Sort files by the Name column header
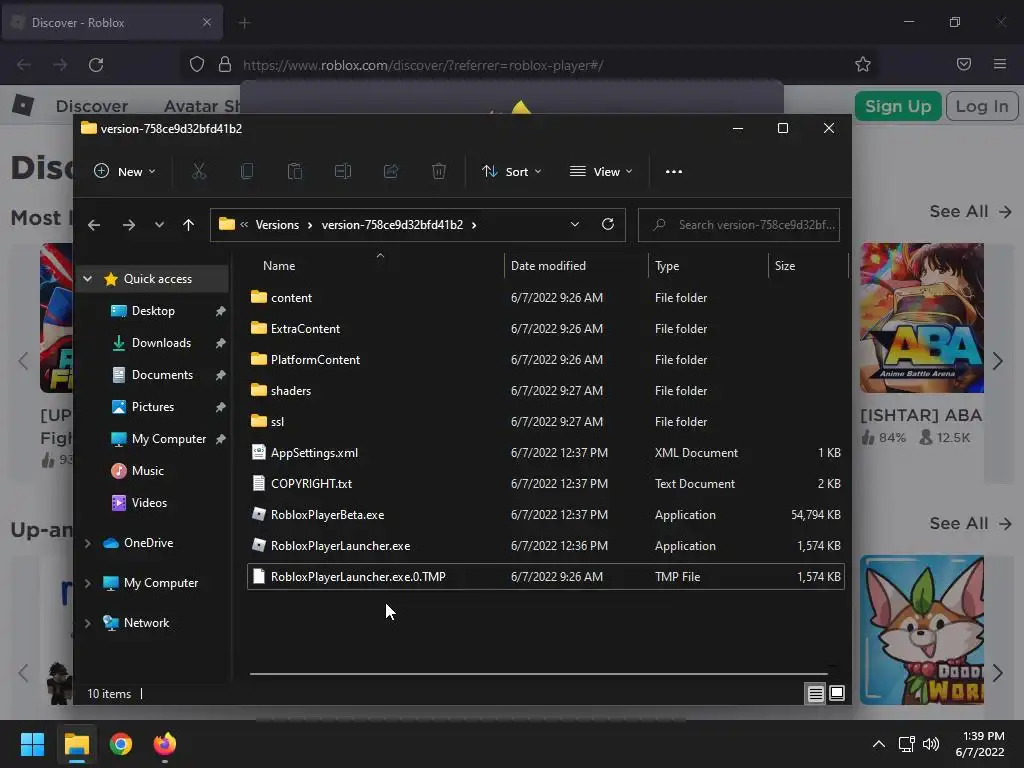The width and height of the screenshot is (1024, 768). (279, 266)
